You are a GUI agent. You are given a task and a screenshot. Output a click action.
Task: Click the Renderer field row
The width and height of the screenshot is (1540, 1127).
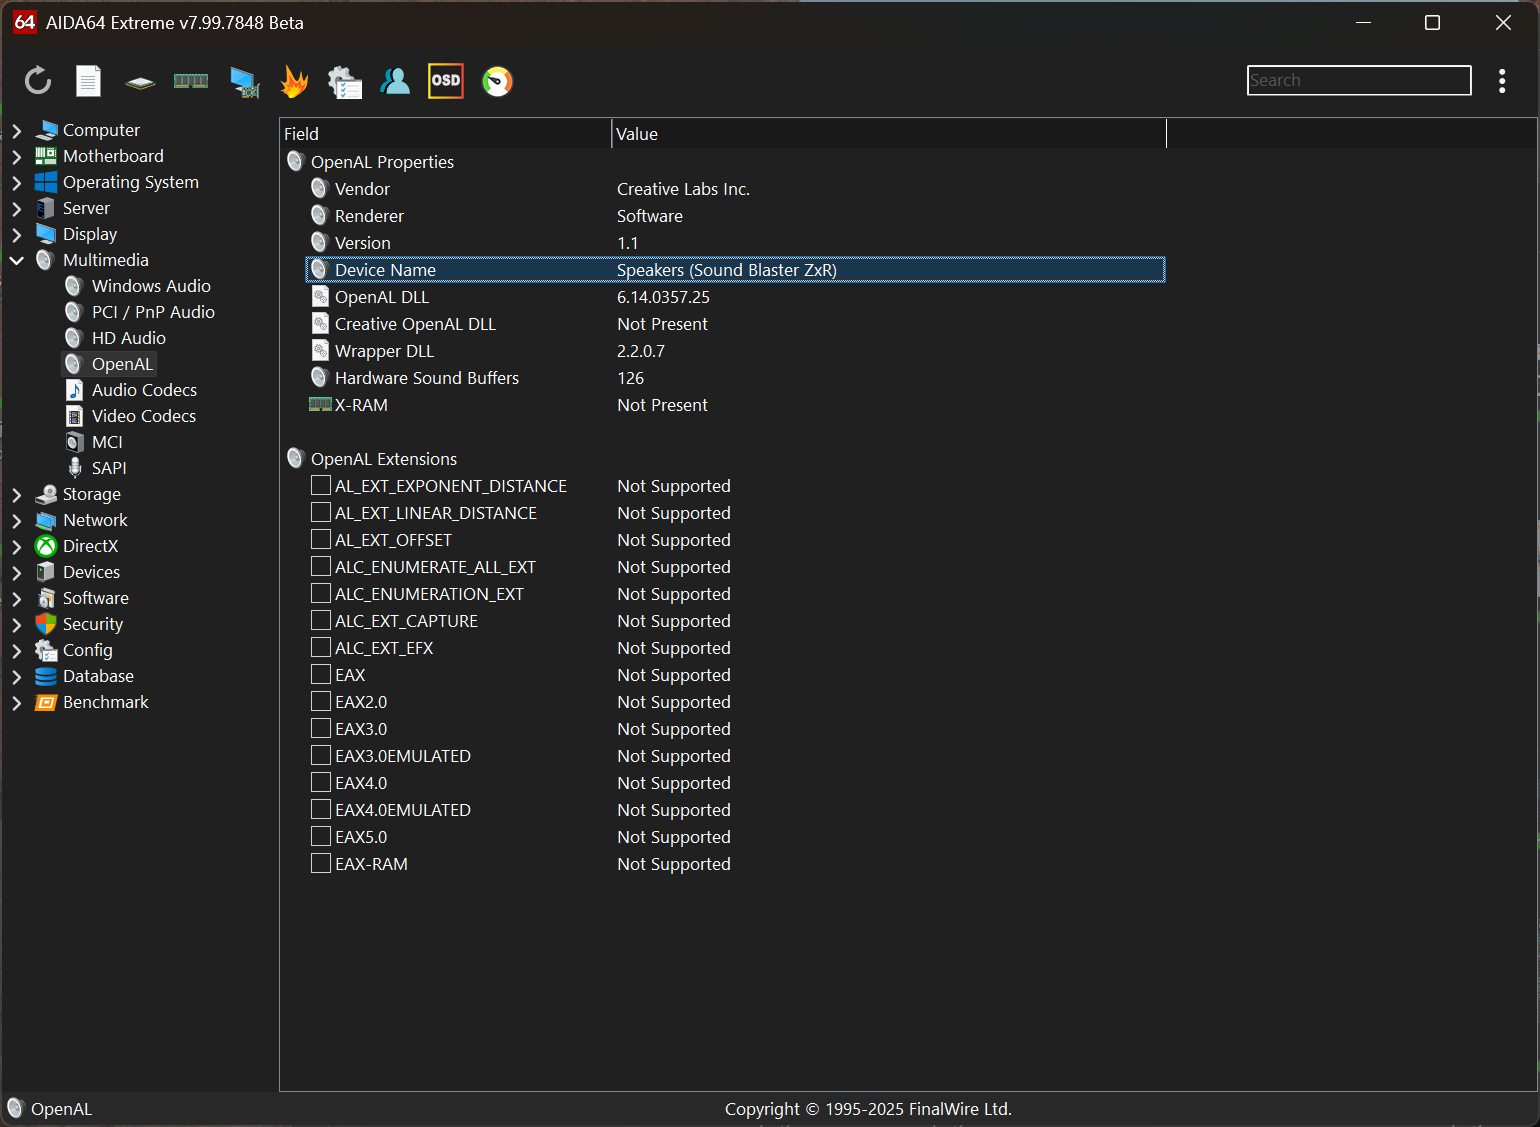[x=735, y=216]
